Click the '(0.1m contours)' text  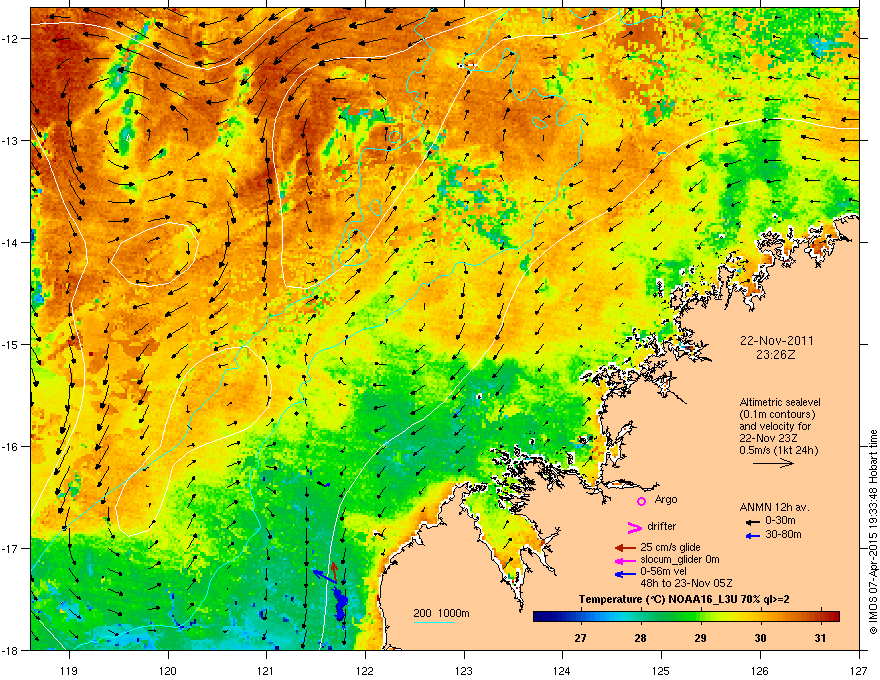[x=777, y=415]
